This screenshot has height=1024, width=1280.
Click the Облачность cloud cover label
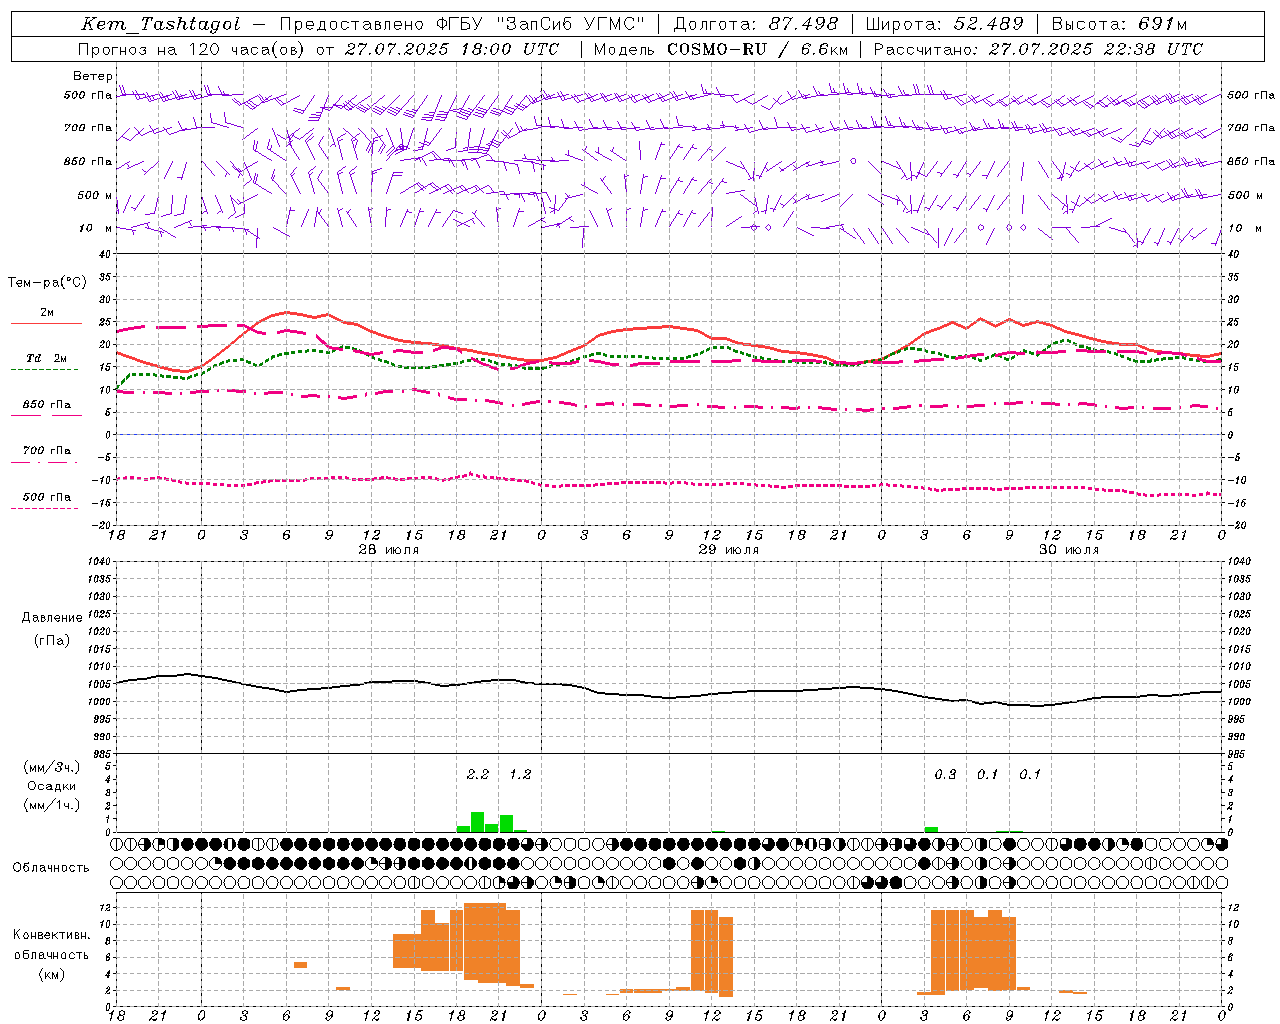point(51,867)
